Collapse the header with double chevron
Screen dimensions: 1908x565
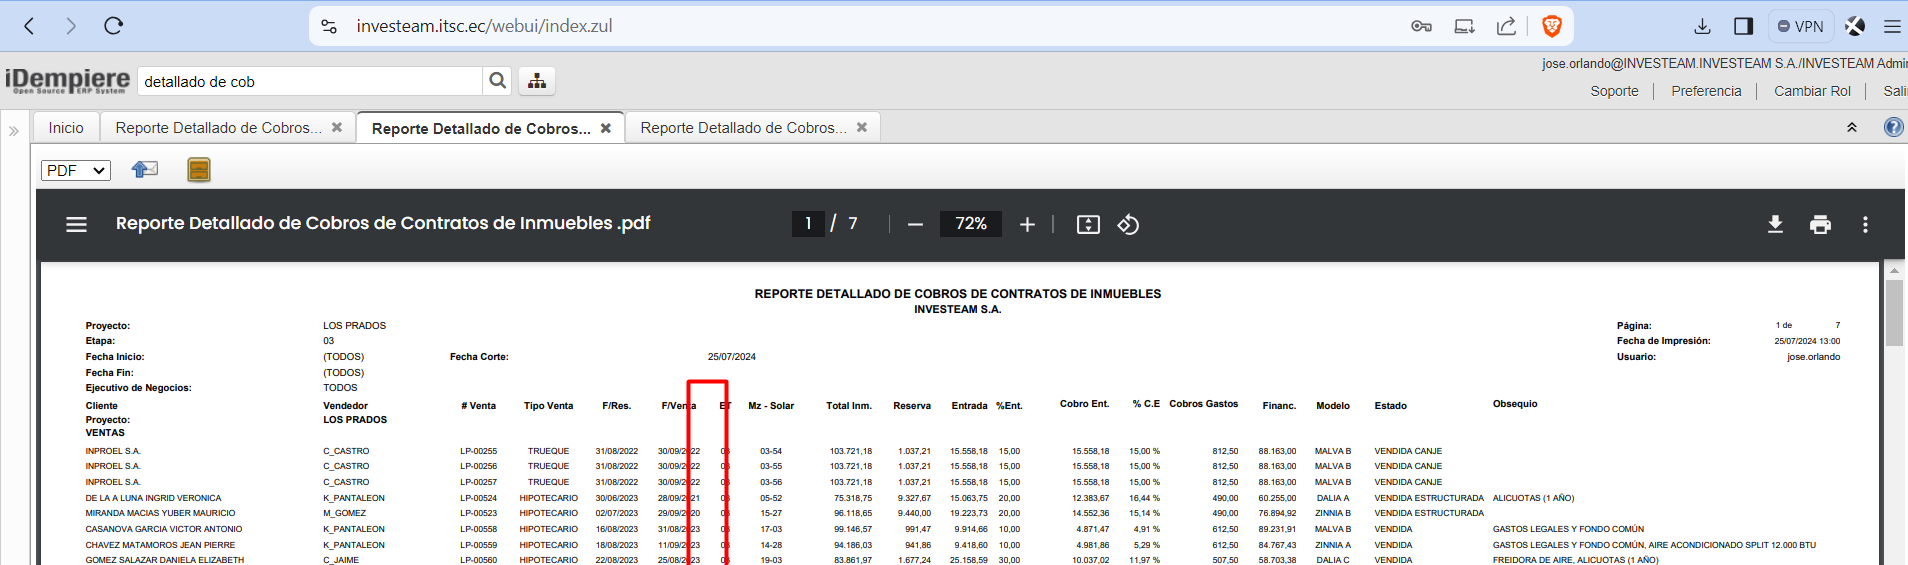point(1852,128)
